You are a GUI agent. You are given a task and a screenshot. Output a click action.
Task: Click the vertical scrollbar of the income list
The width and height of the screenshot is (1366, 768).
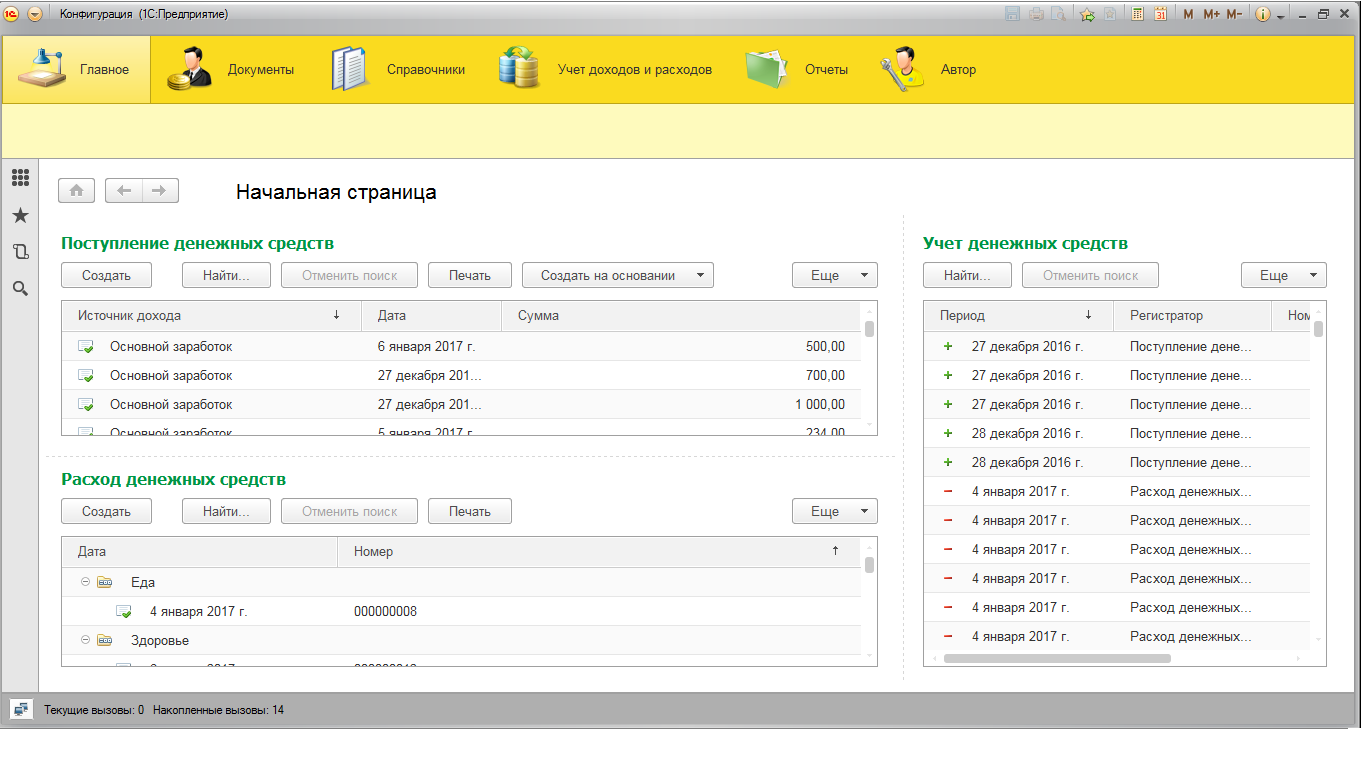click(869, 329)
